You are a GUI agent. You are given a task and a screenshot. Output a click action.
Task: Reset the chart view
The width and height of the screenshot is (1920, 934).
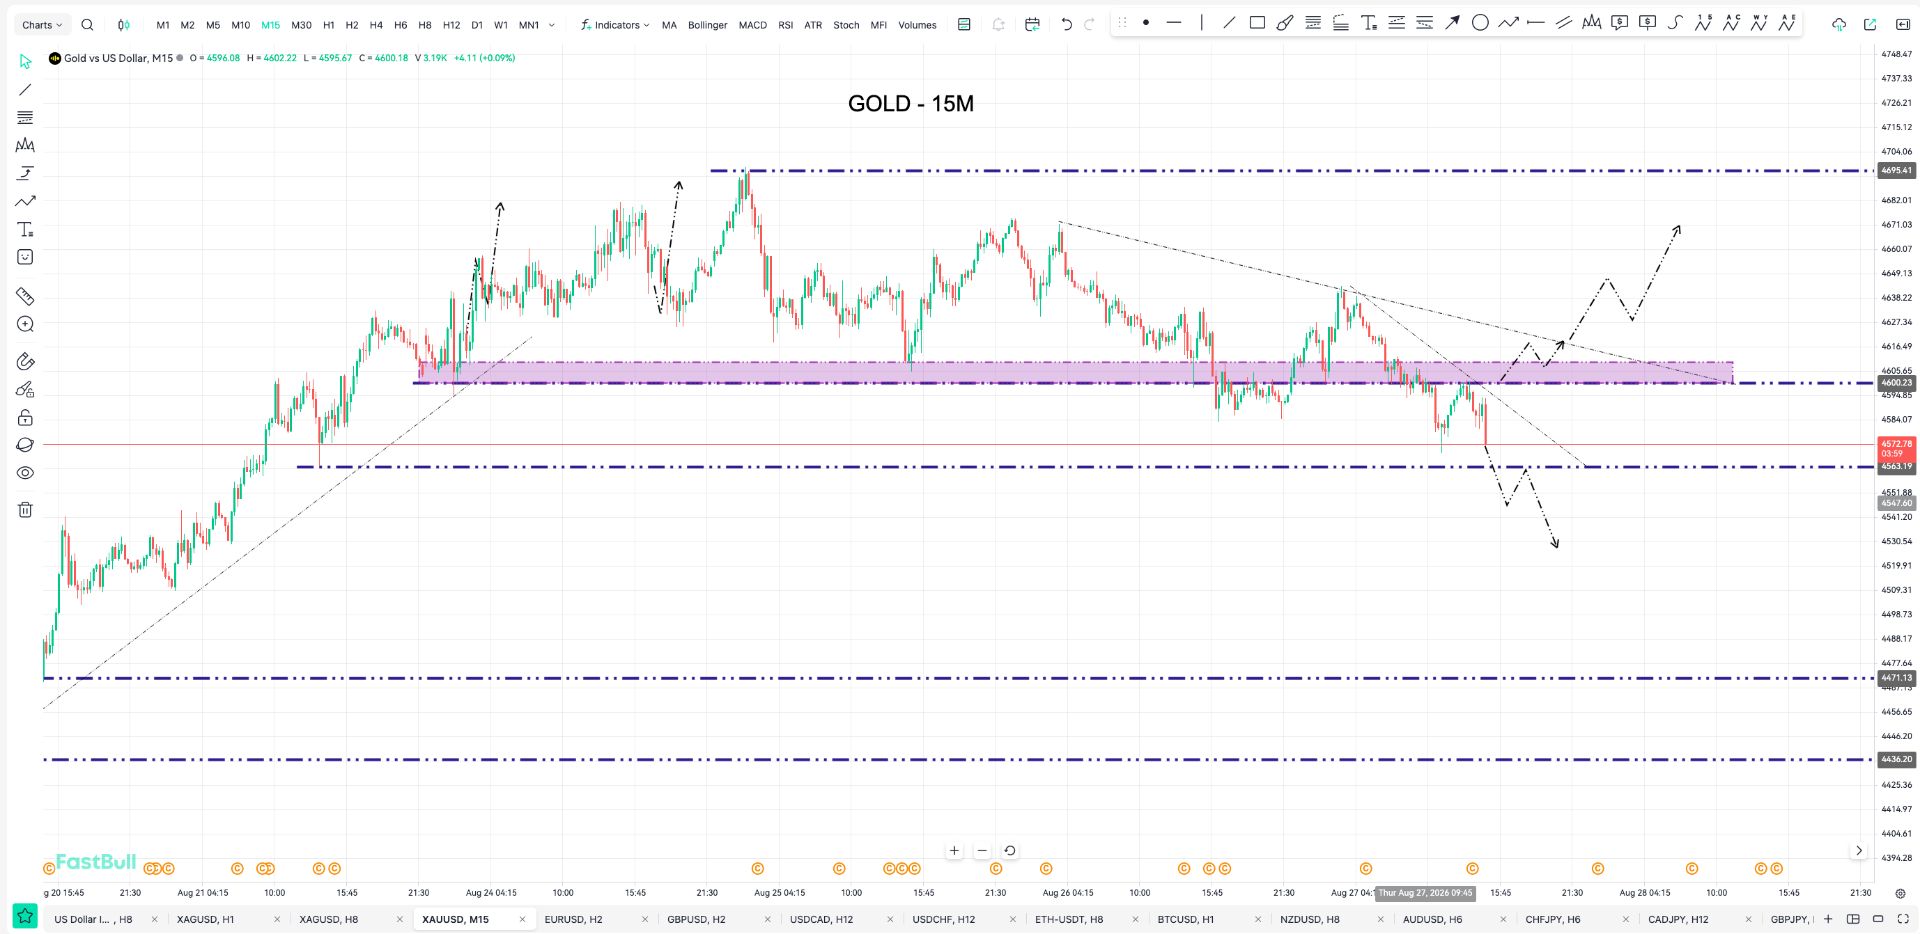tap(1010, 851)
